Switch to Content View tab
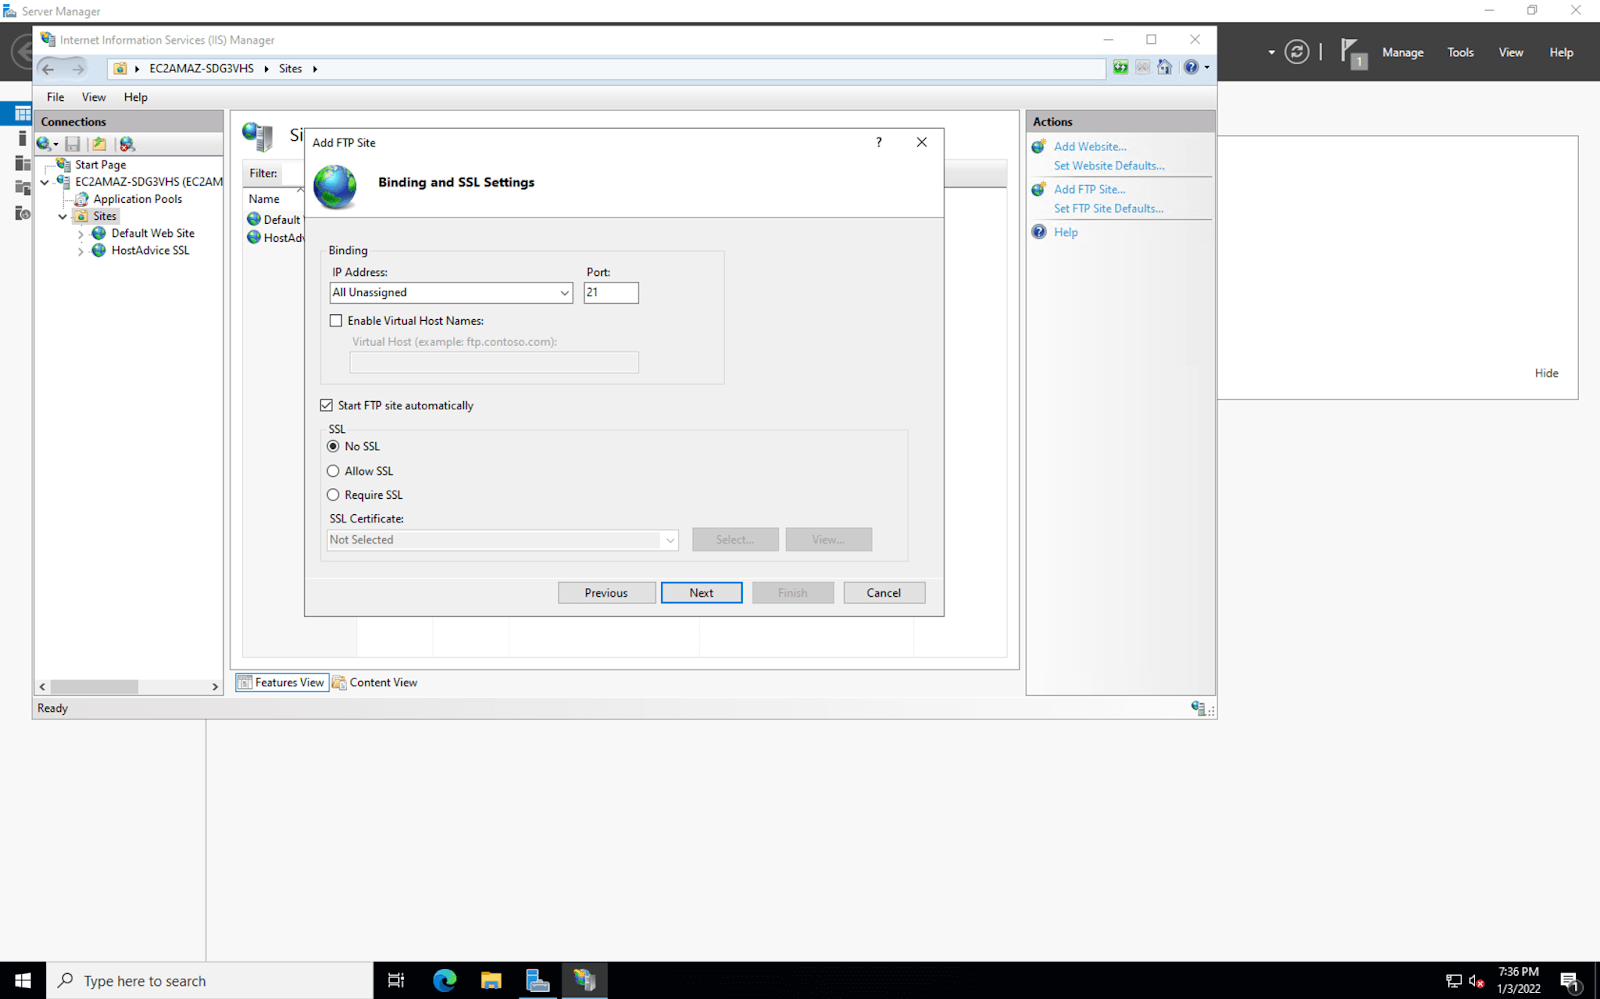The height and width of the screenshot is (999, 1600). [375, 682]
